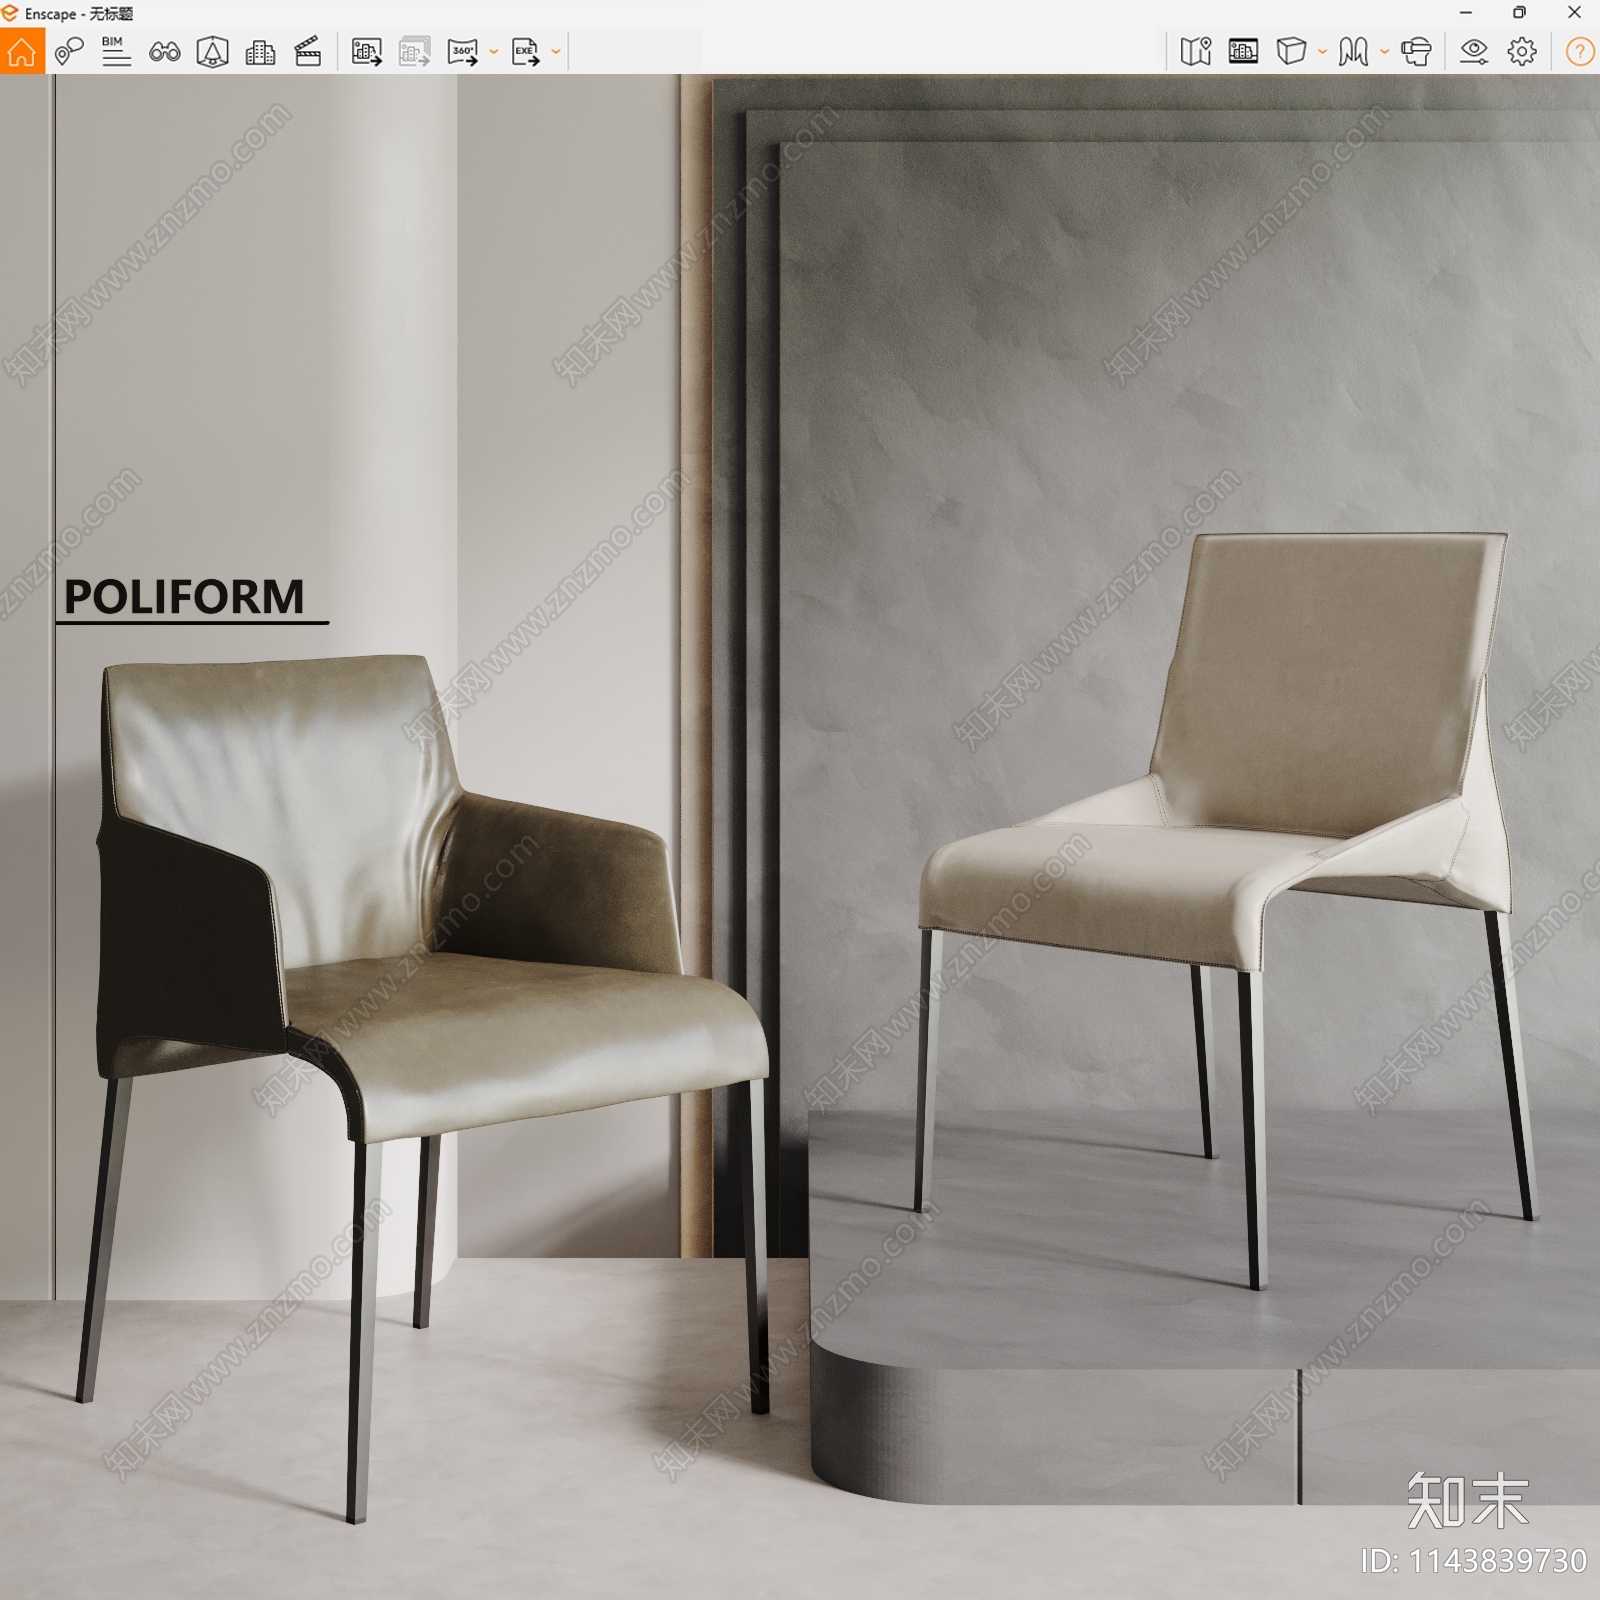The width and height of the screenshot is (1600, 1600).
Task: Minimize the Enscape window
Action: click(1466, 13)
